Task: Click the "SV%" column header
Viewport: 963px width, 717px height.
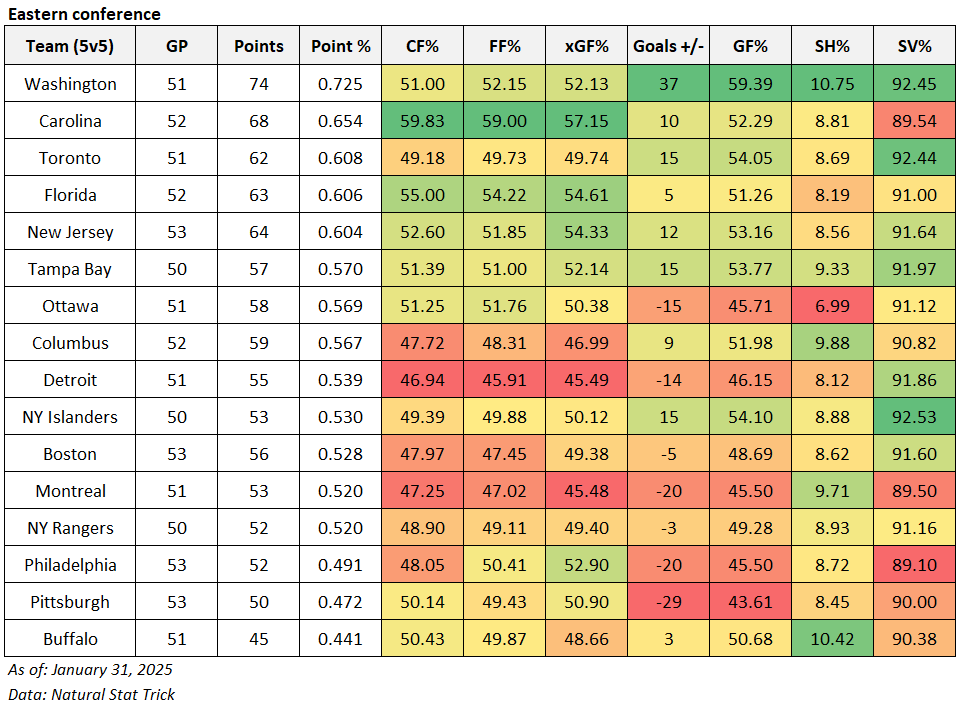Action: coord(914,46)
